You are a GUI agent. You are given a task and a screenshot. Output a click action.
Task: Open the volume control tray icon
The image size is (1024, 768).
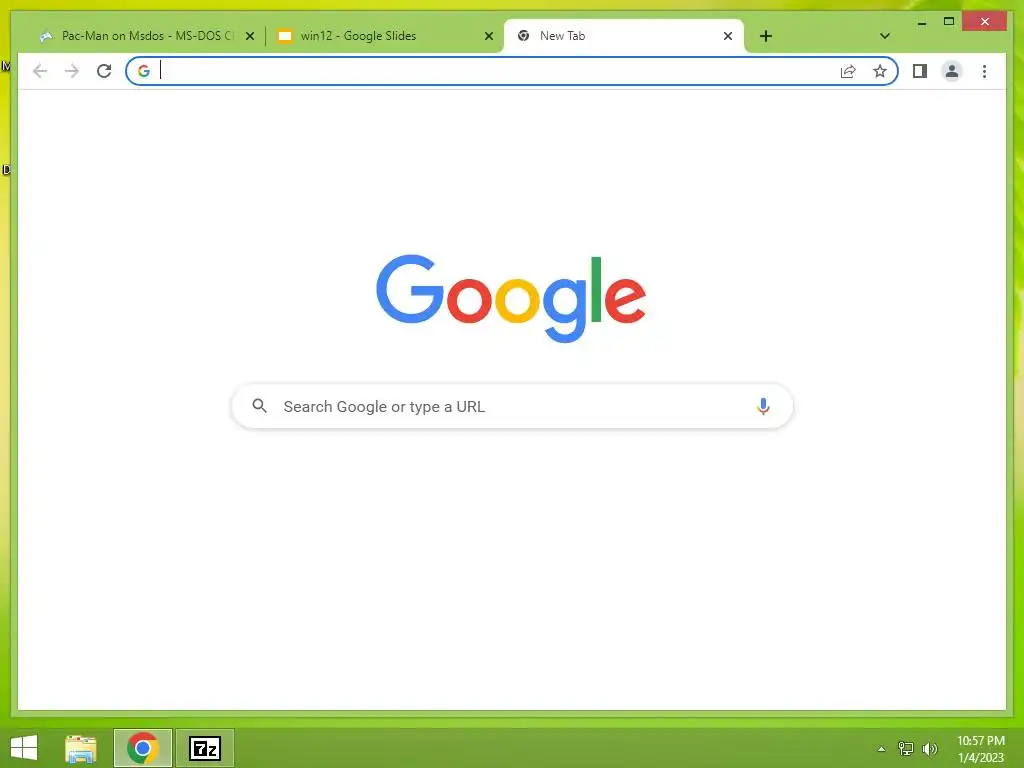(x=929, y=748)
